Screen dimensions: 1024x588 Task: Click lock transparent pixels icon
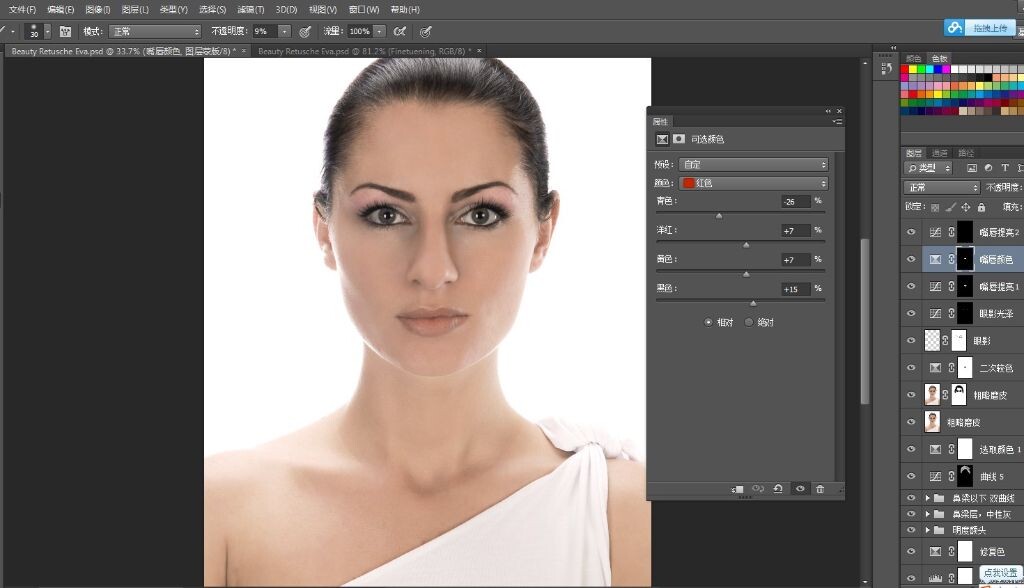pyautogui.click(x=935, y=207)
